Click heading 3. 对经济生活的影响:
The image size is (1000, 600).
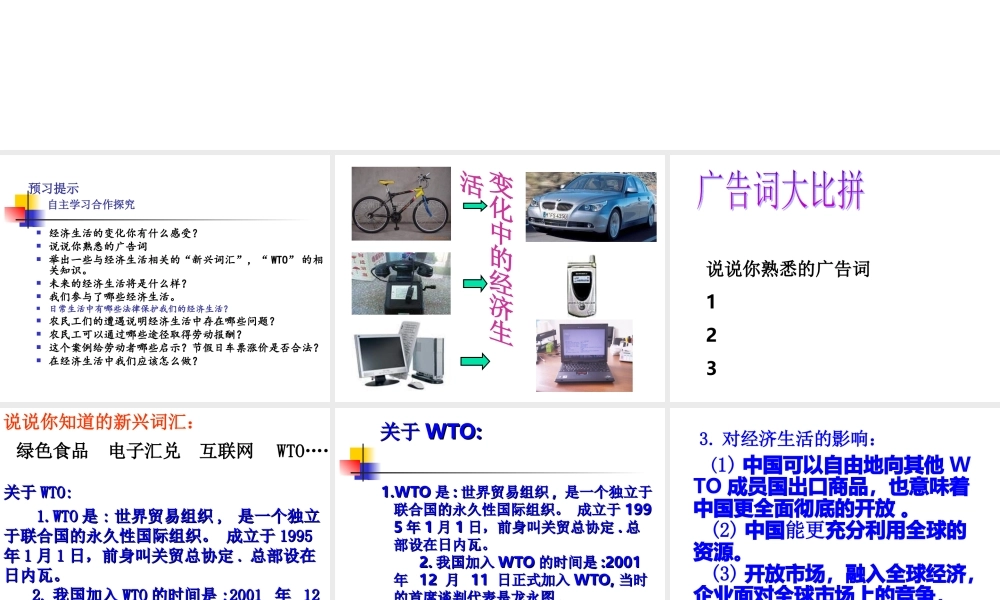(x=788, y=439)
